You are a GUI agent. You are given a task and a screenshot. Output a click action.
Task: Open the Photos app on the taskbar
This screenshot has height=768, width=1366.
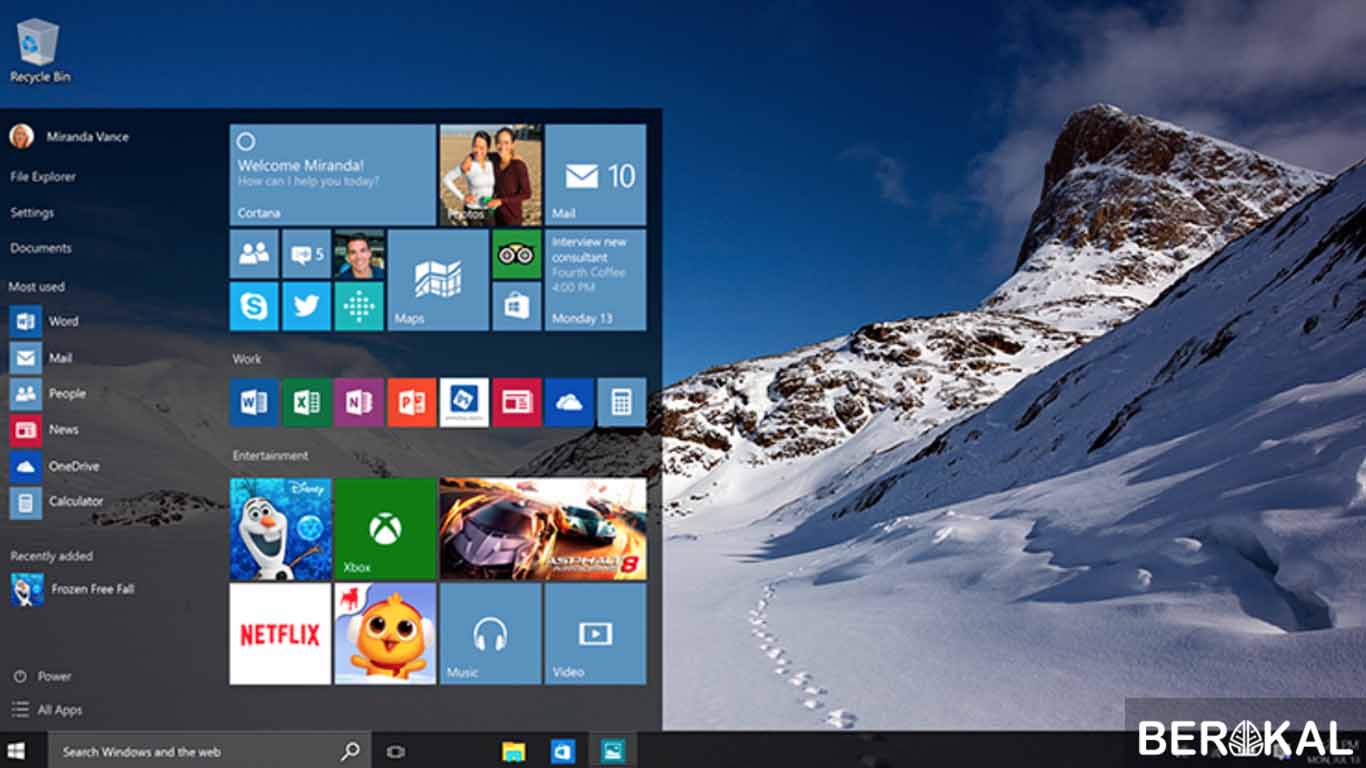[613, 751]
